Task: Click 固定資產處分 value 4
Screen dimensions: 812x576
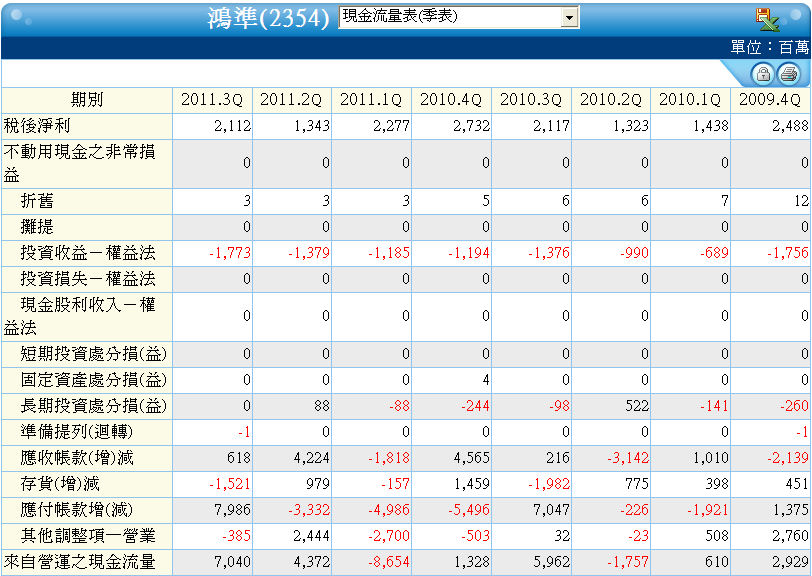Action: [486, 380]
